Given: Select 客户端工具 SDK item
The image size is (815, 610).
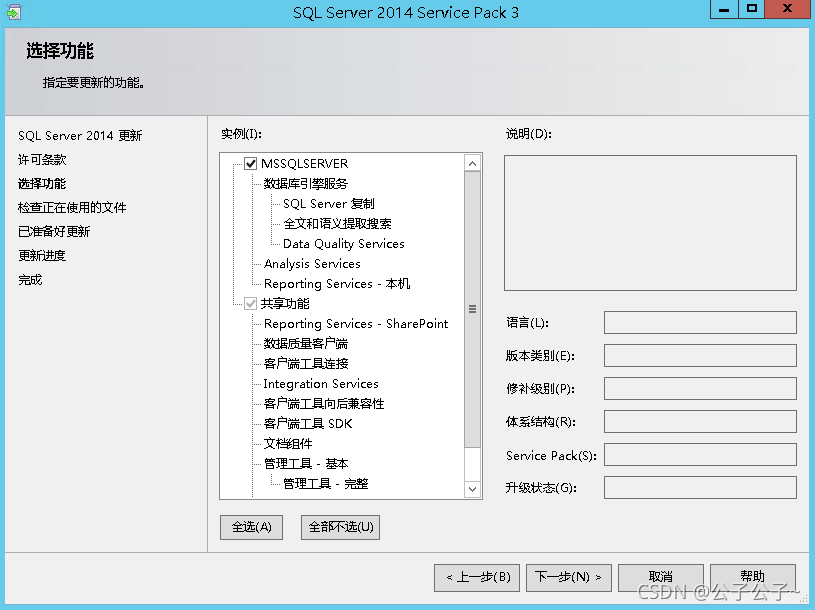Looking at the screenshot, I should [x=308, y=423].
